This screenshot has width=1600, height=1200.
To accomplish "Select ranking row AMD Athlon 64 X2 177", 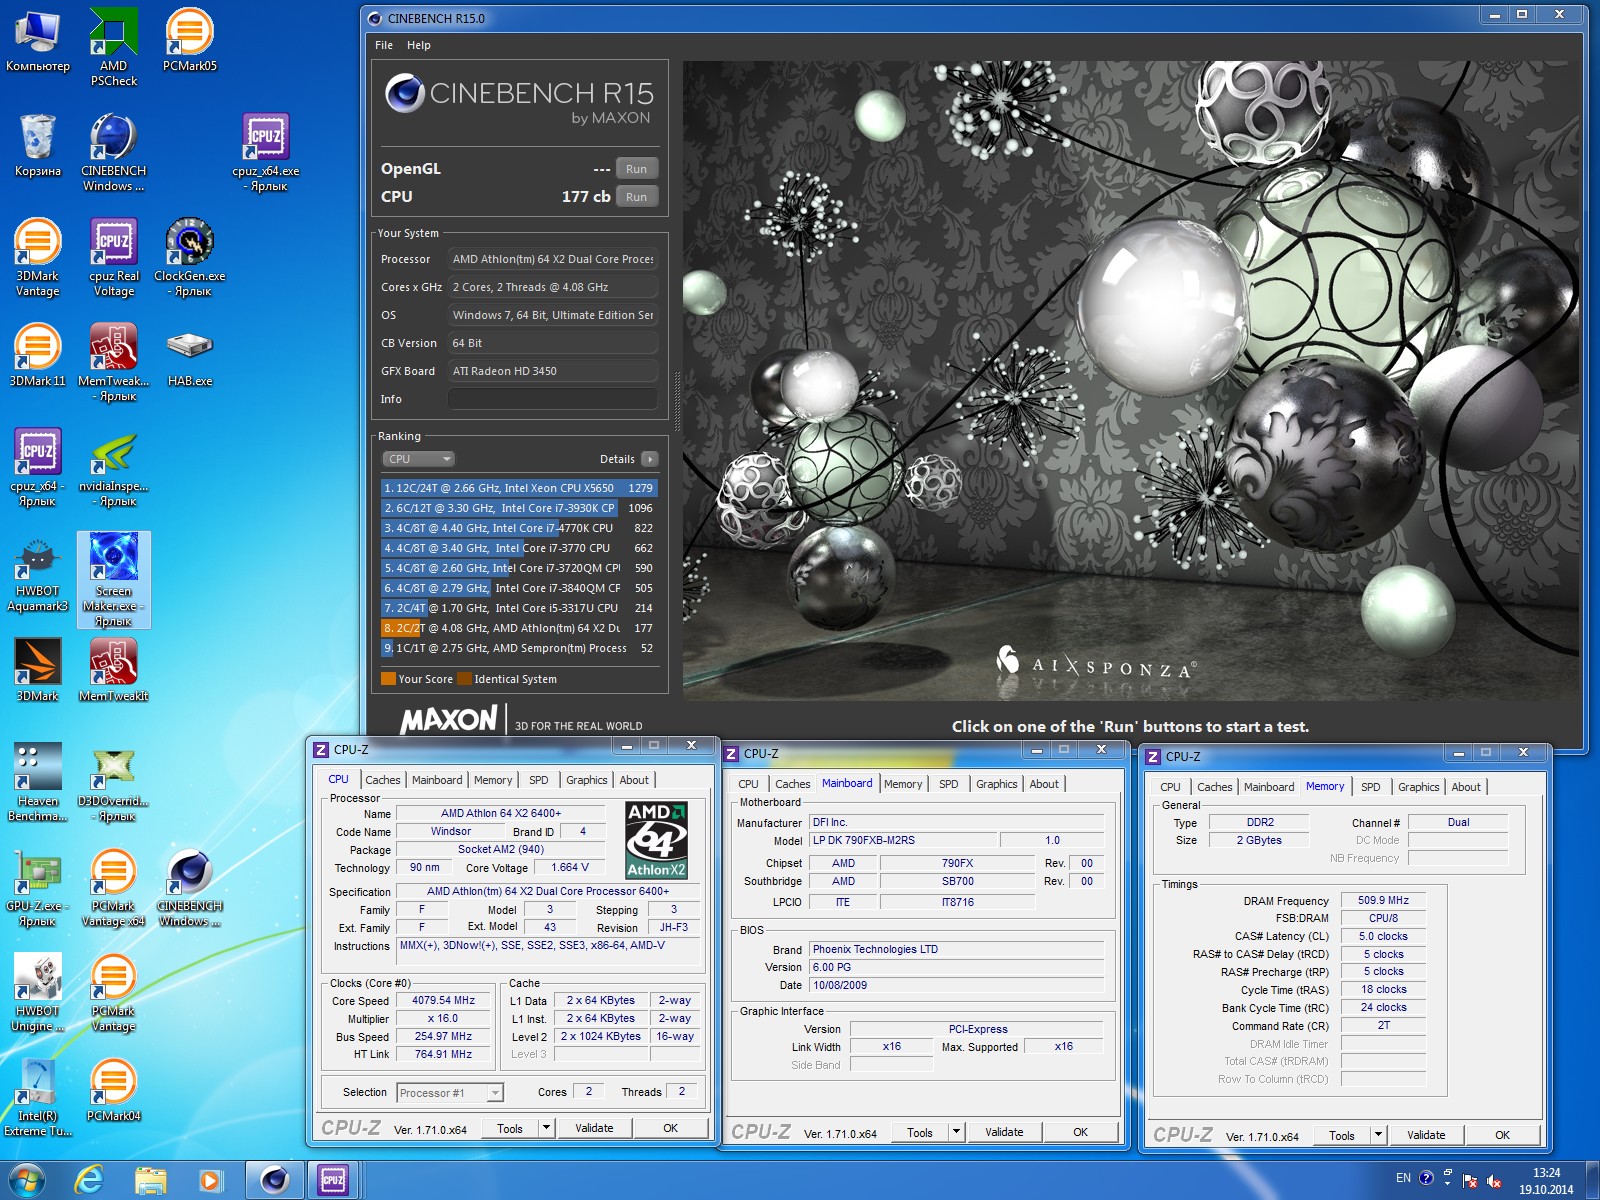I will 519,628.
